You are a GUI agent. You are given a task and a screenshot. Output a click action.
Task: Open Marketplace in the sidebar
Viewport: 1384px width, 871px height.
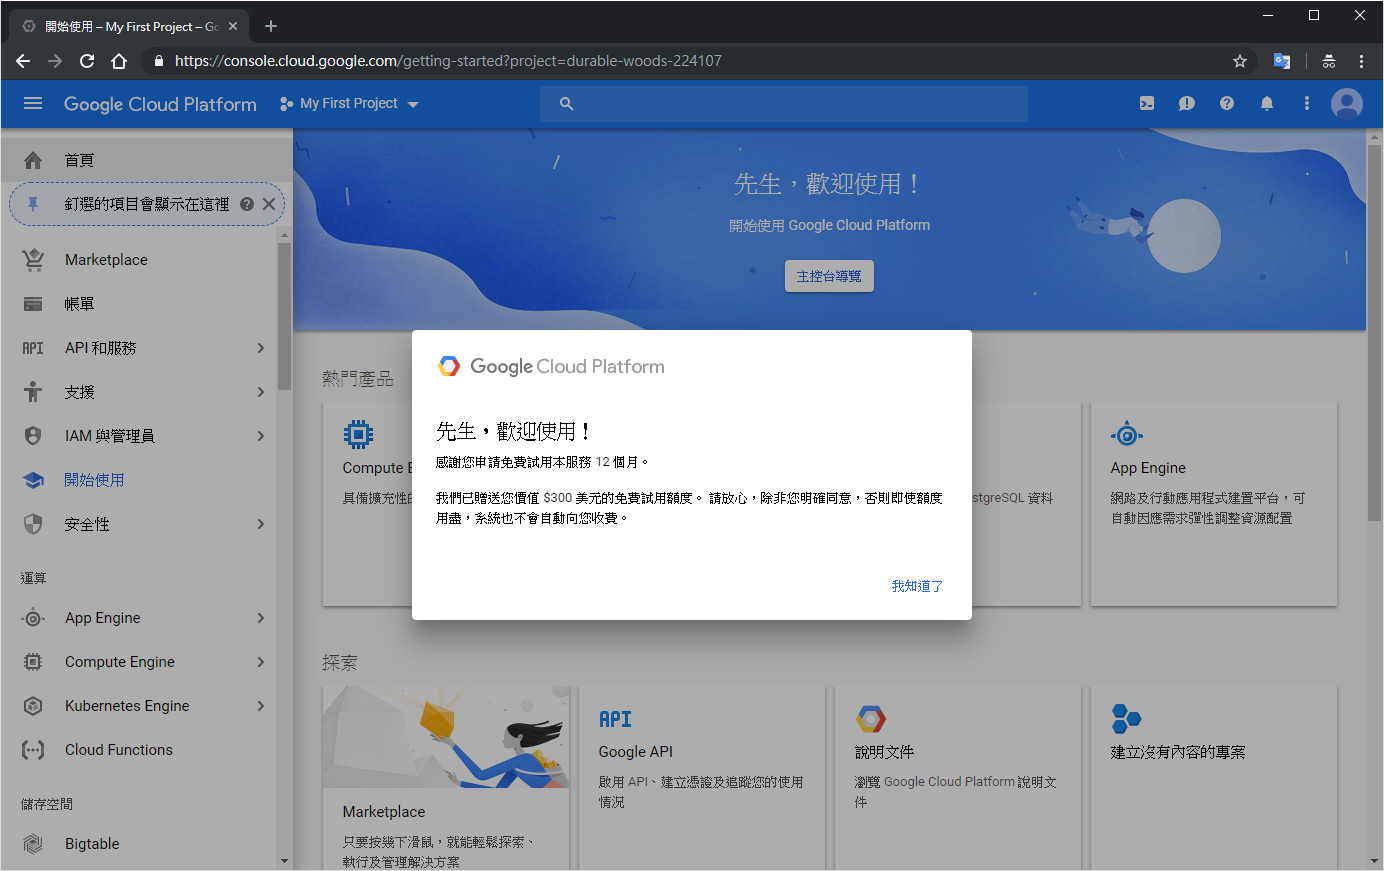tap(138, 260)
